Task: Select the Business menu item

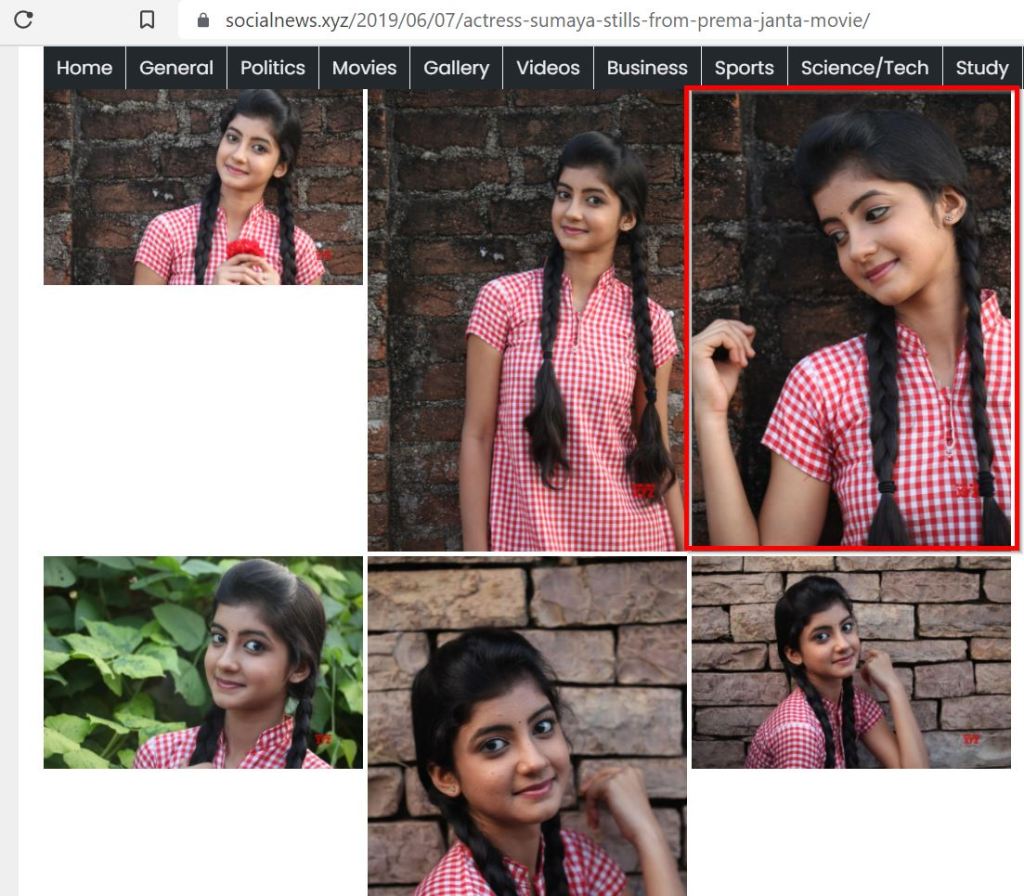Action: pos(647,68)
